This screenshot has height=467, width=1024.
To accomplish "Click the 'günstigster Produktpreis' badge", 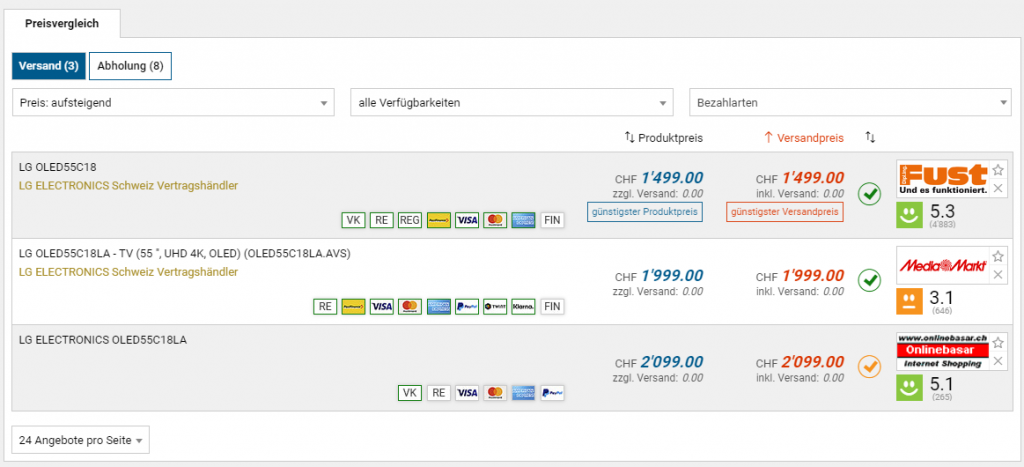I will coord(645,212).
